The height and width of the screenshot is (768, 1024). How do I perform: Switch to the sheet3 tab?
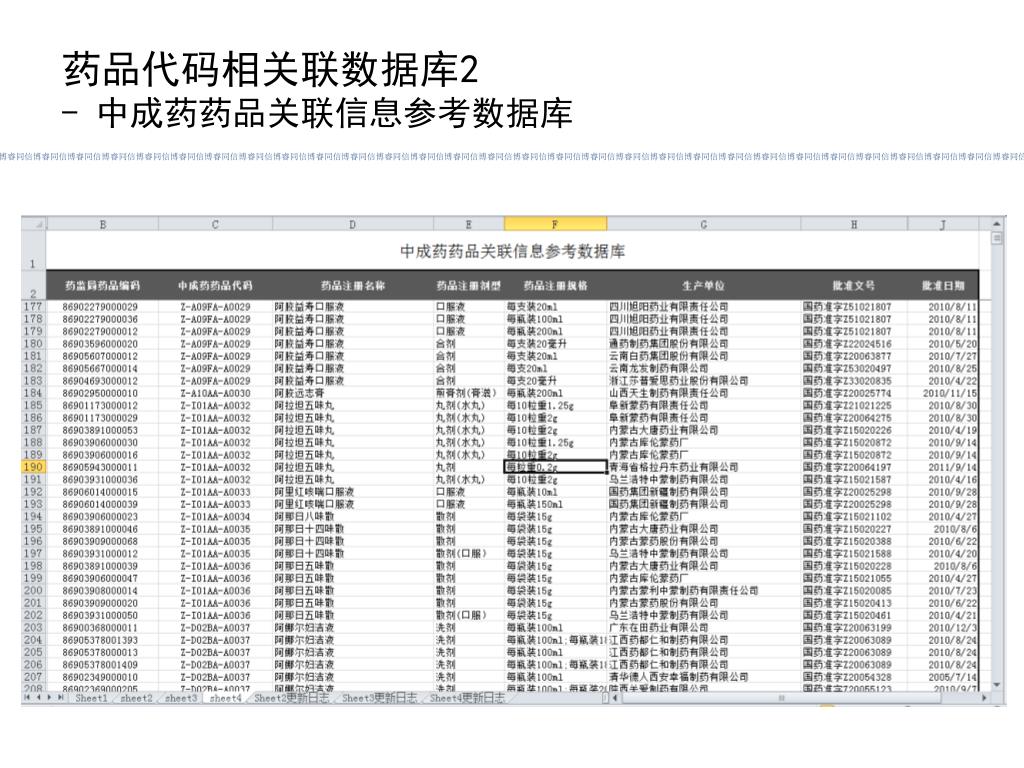(x=180, y=698)
